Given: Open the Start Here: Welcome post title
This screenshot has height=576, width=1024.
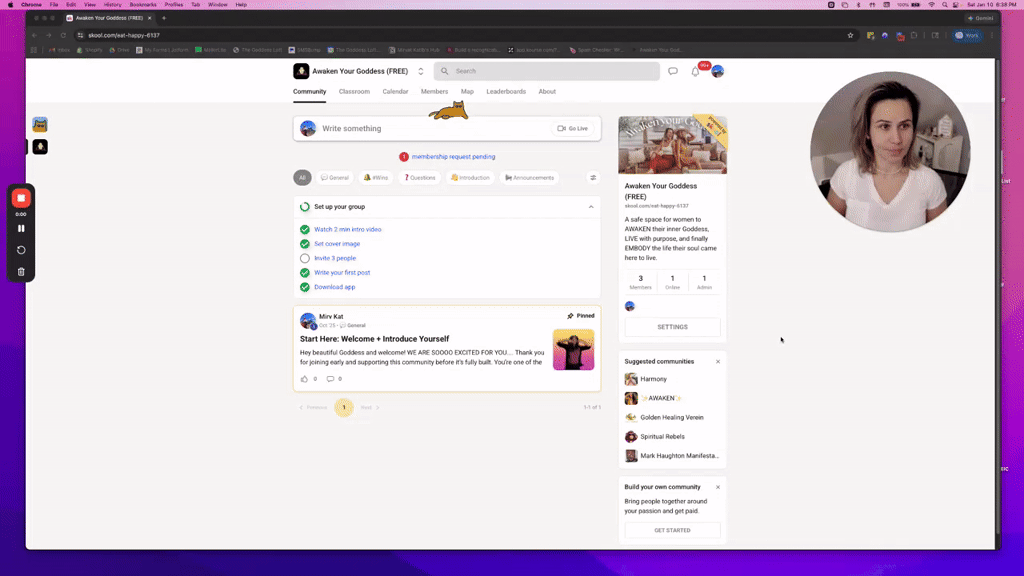Looking at the screenshot, I should [x=374, y=339].
